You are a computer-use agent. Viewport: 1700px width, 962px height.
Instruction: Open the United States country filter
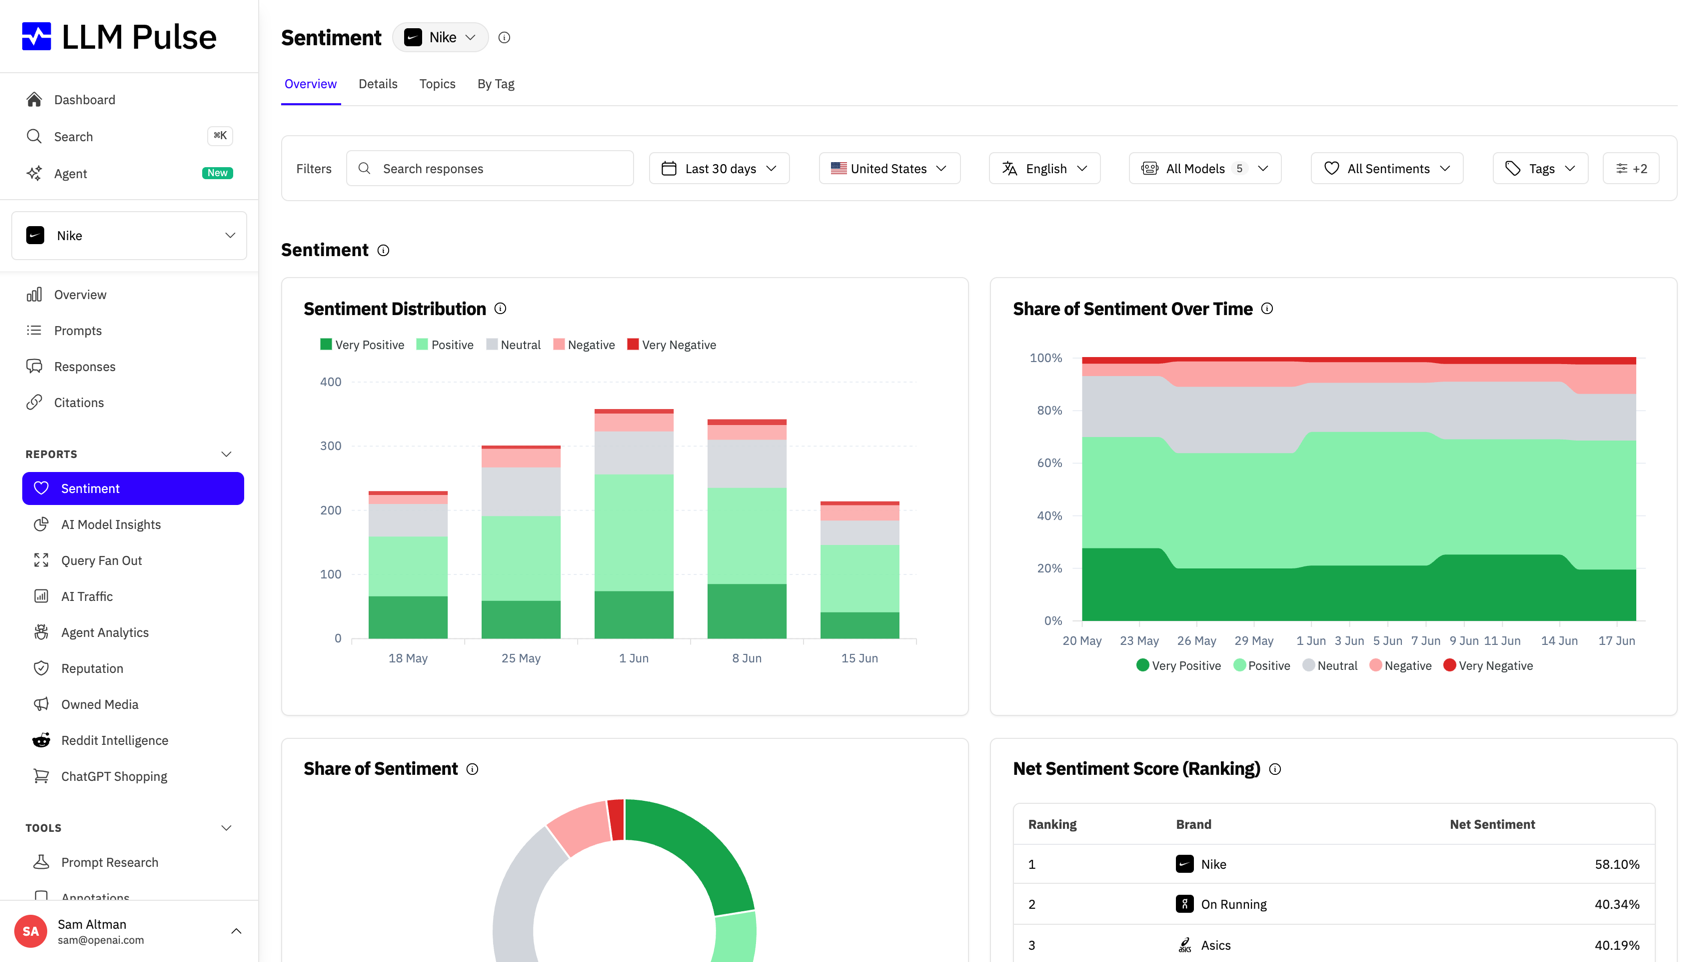pos(889,169)
